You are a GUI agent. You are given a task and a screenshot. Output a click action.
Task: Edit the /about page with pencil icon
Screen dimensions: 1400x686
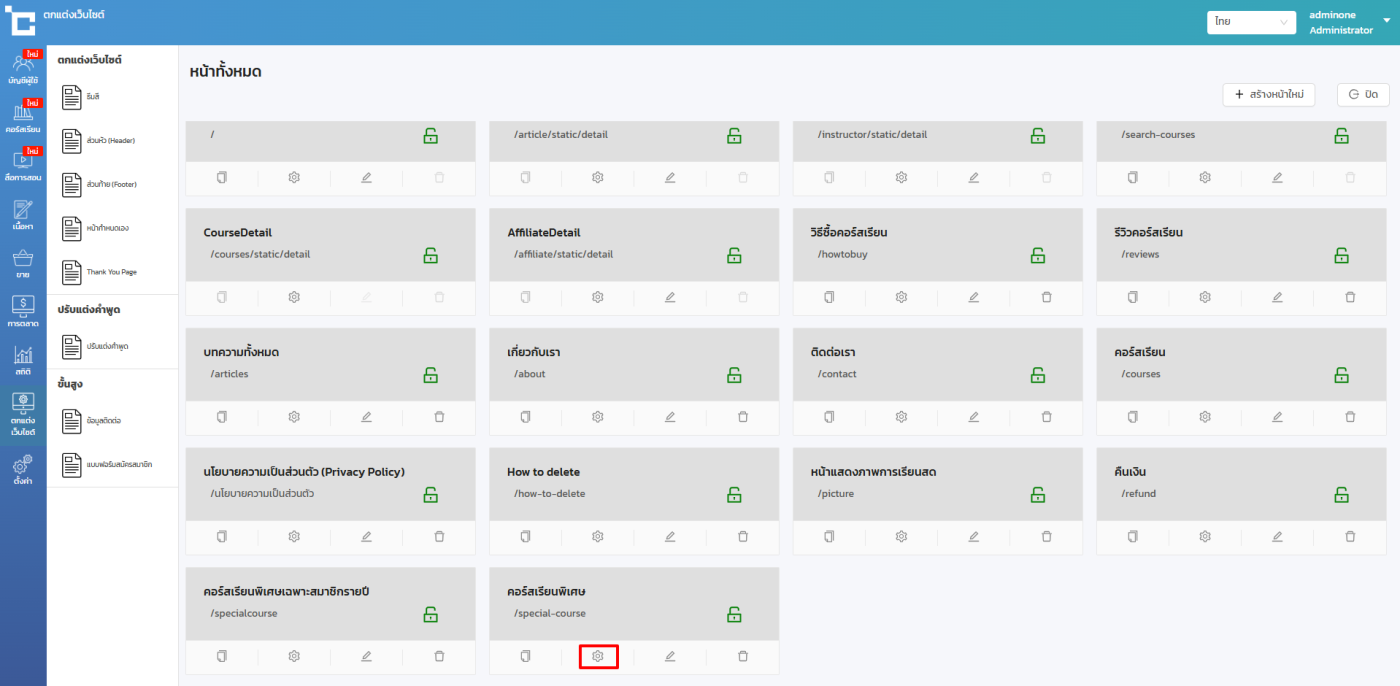coord(670,417)
